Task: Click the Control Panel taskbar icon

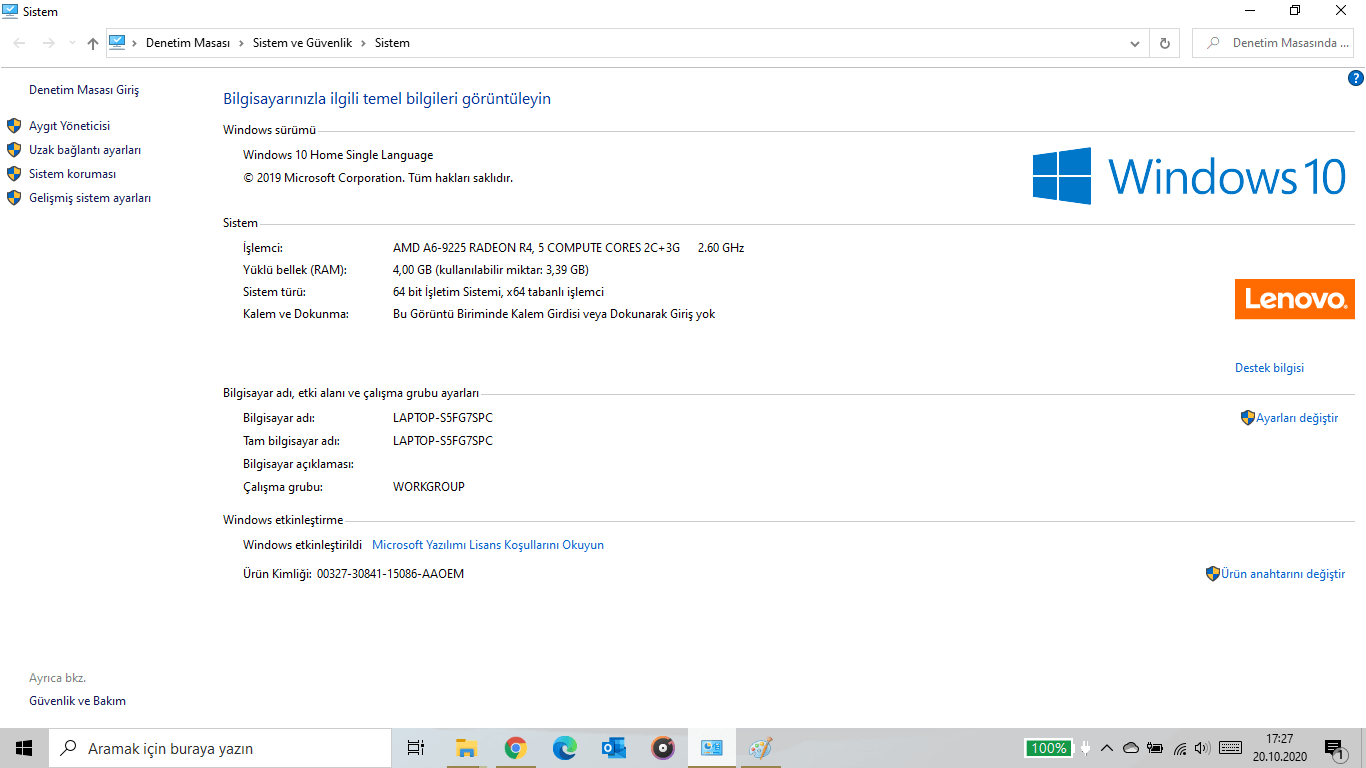Action: pos(711,748)
